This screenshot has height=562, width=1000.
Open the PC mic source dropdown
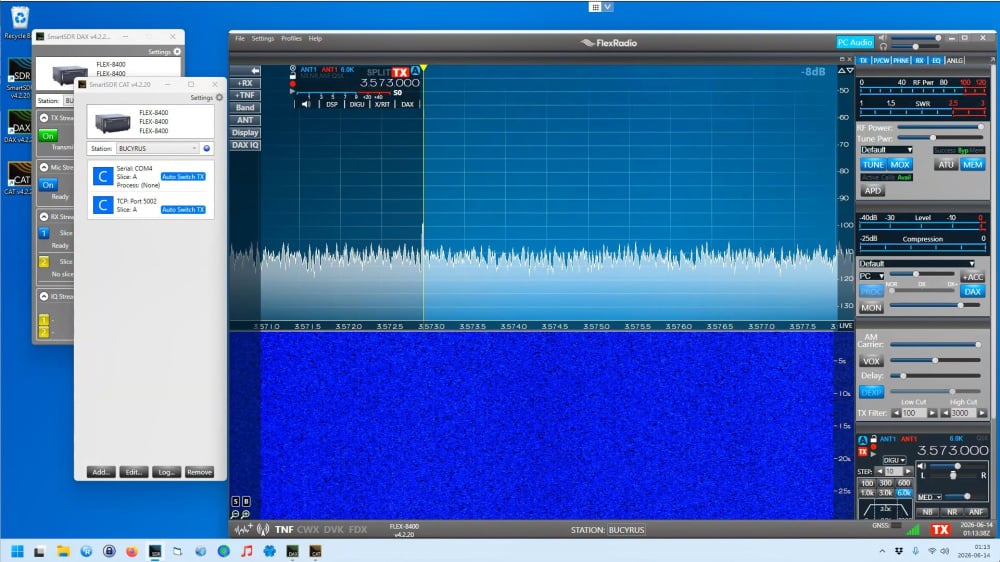tap(871, 276)
